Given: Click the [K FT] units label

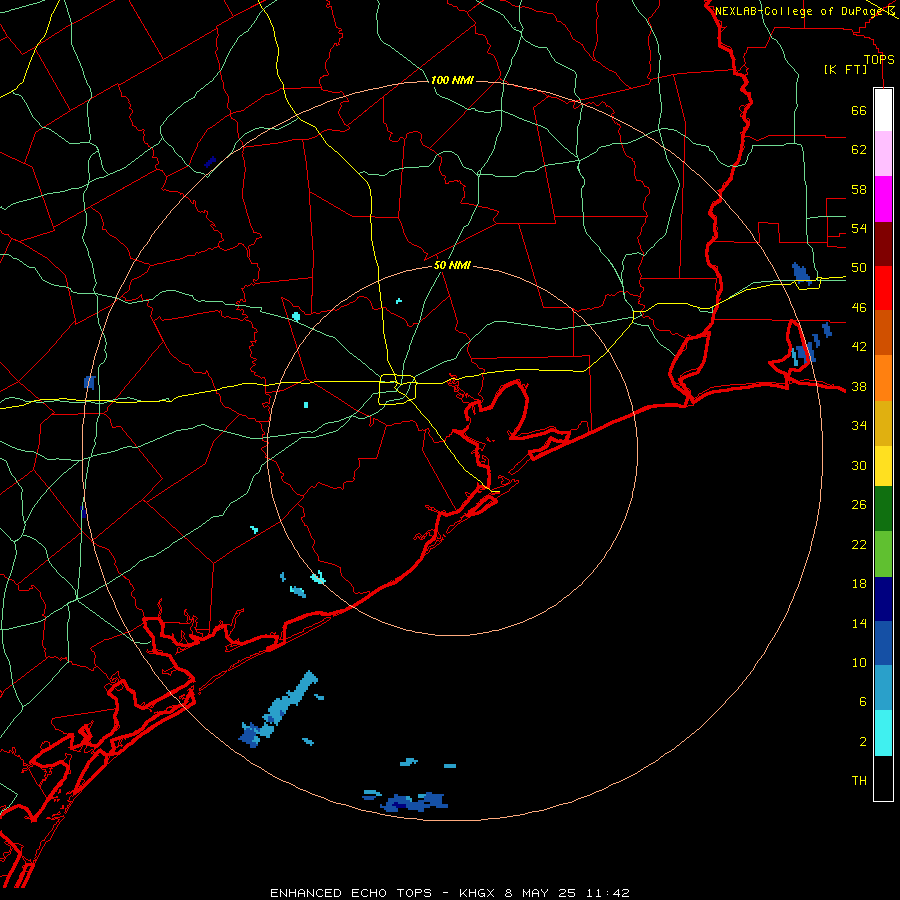Looking at the screenshot, I should coord(845,70).
